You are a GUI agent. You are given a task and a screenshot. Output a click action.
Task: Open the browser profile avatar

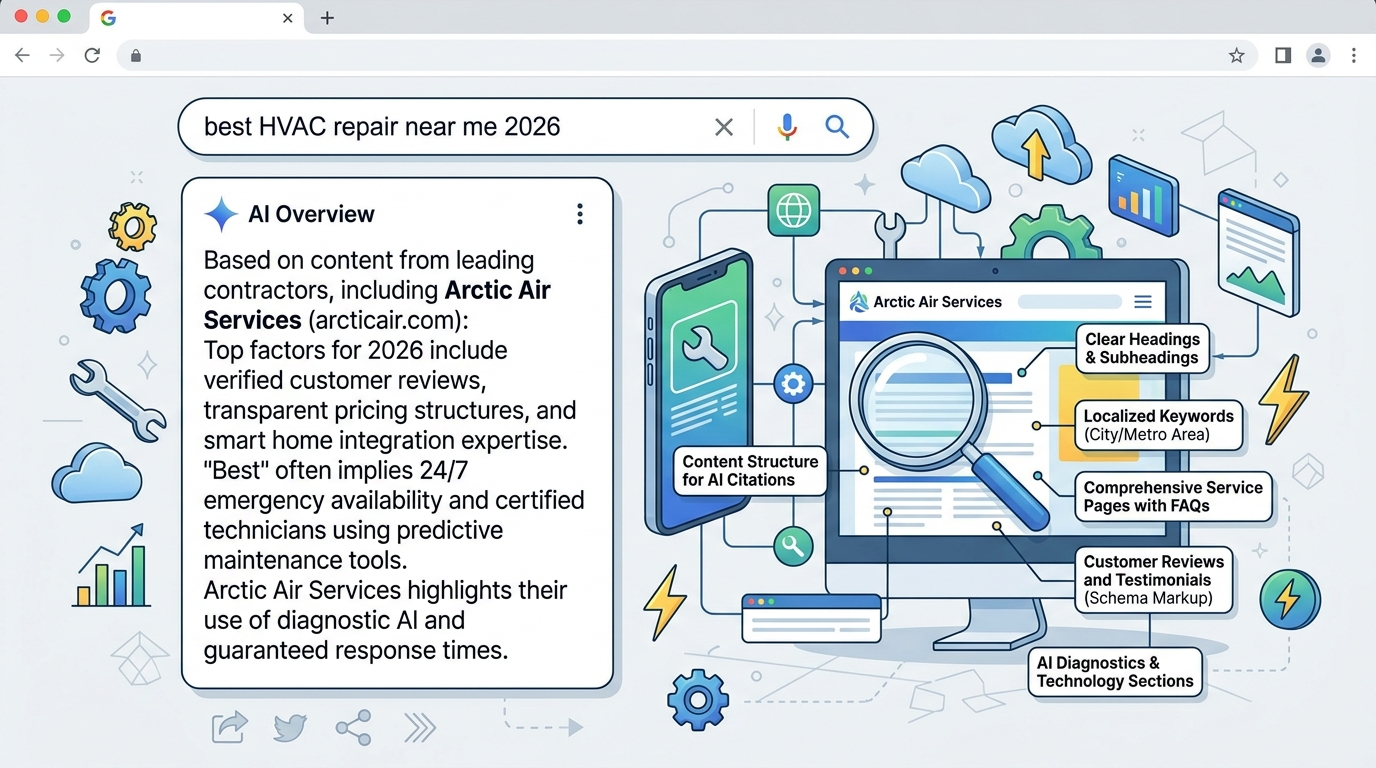[1318, 56]
